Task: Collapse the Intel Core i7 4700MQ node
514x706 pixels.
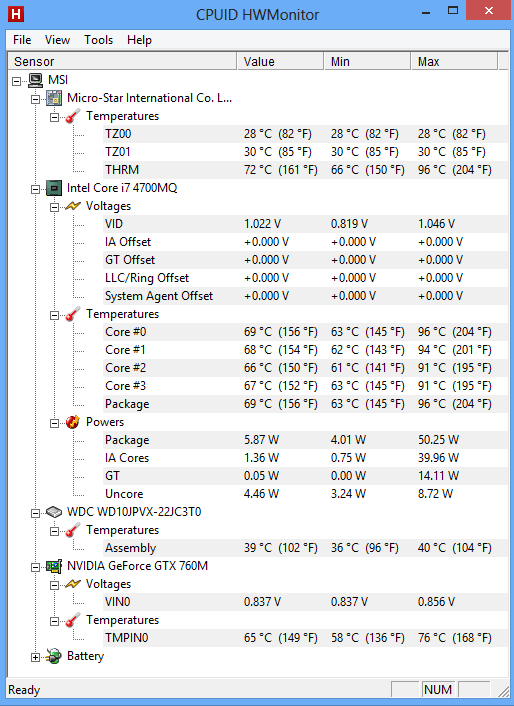Action: point(35,190)
